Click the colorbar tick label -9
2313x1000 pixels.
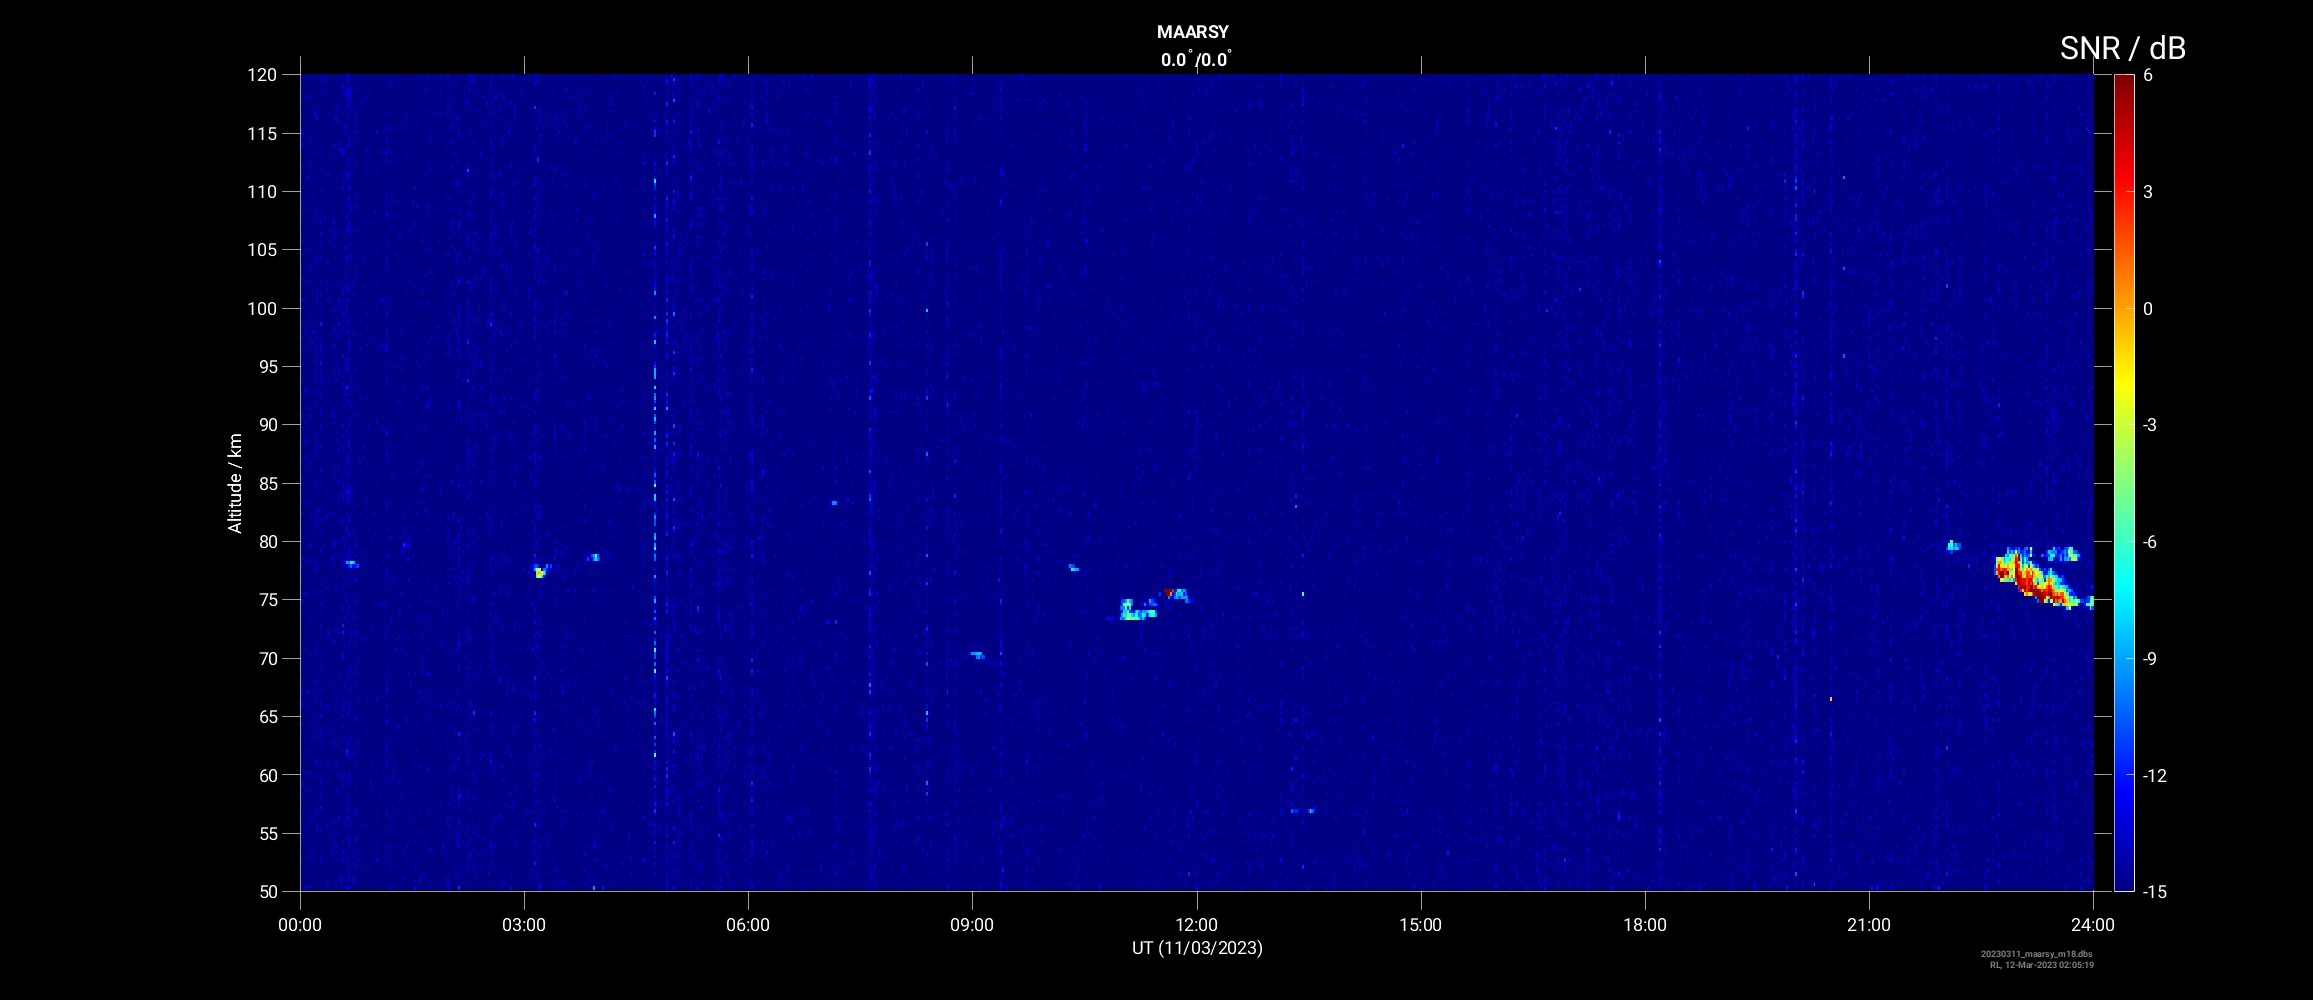click(2150, 658)
